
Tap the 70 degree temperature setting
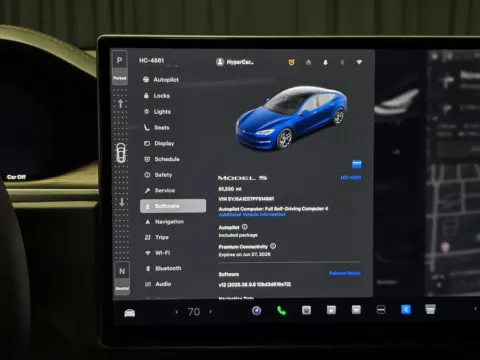click(x=194, y=312)
